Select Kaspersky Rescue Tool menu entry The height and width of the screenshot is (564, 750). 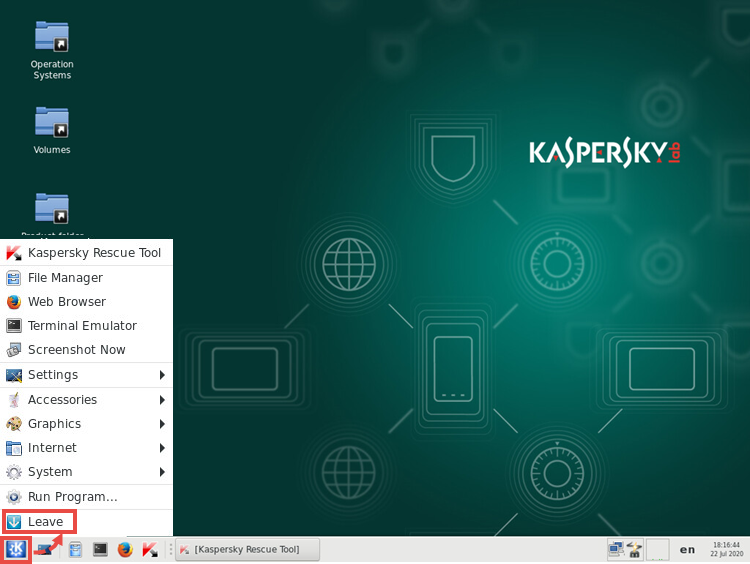point(87,253)
